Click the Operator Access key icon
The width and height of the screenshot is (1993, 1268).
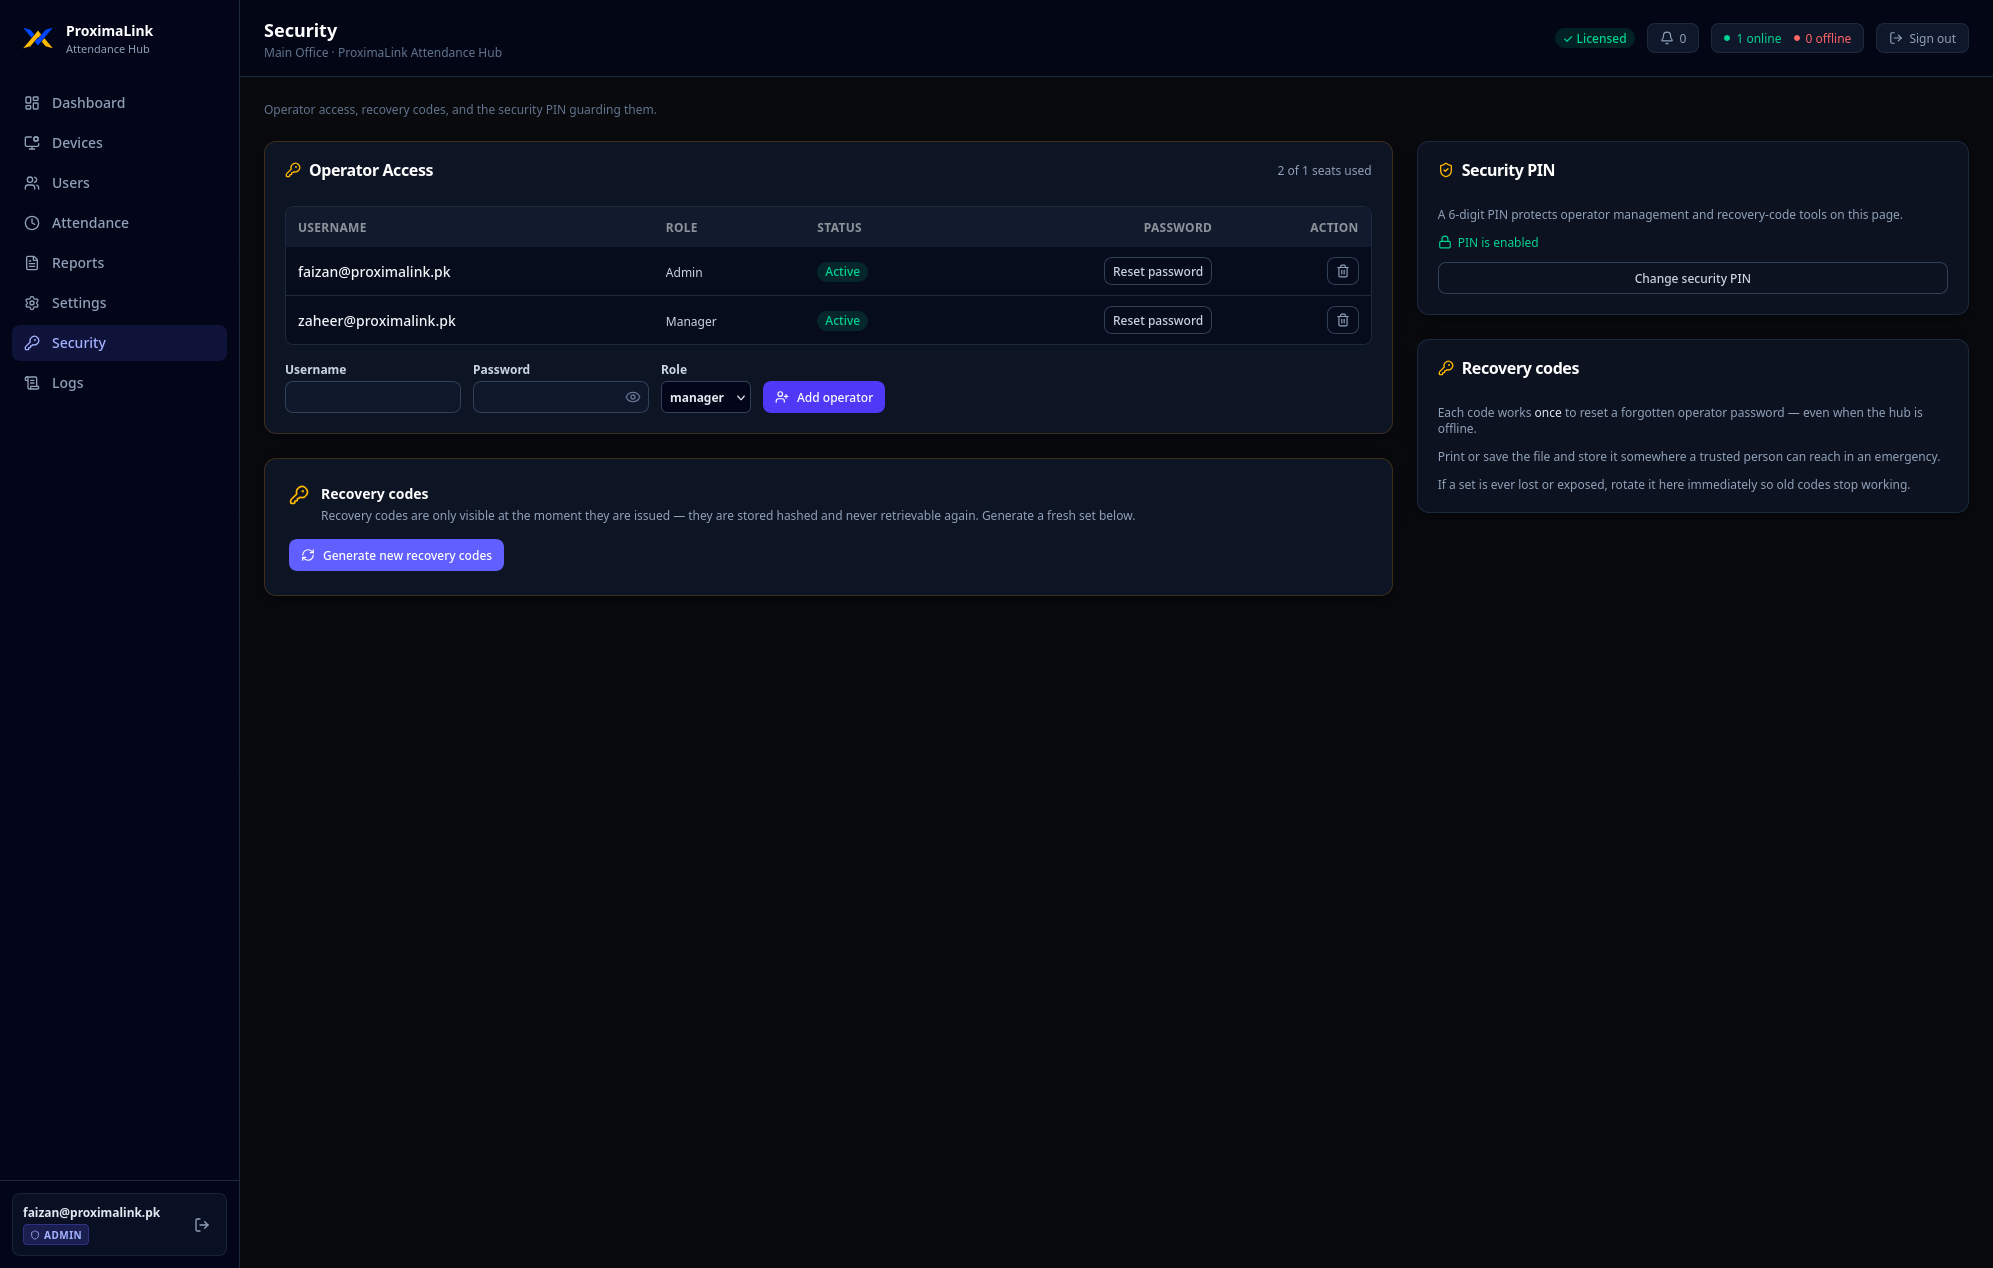[293, 170]
